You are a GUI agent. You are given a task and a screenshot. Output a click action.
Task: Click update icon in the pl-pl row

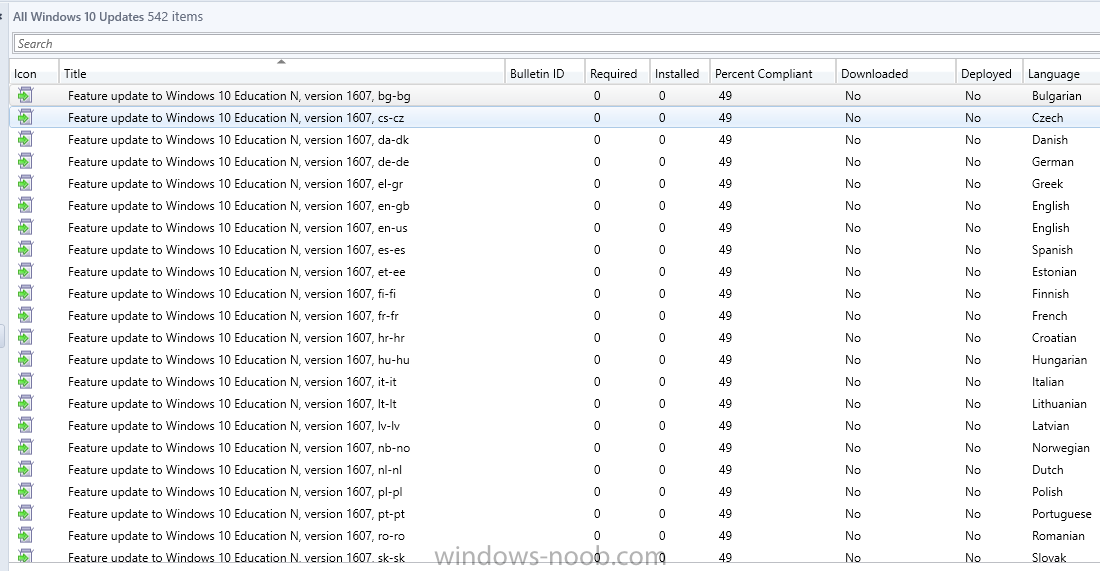(25, 491)
